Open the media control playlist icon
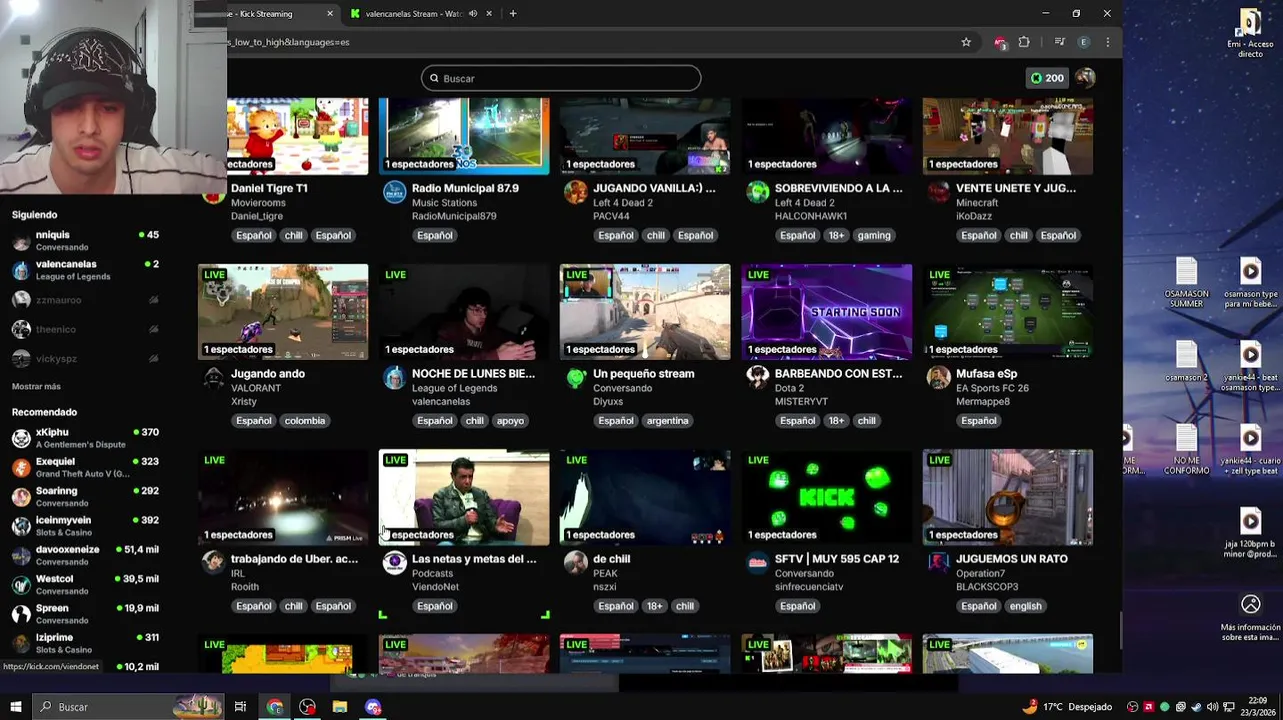 [x=1059, y=42]
